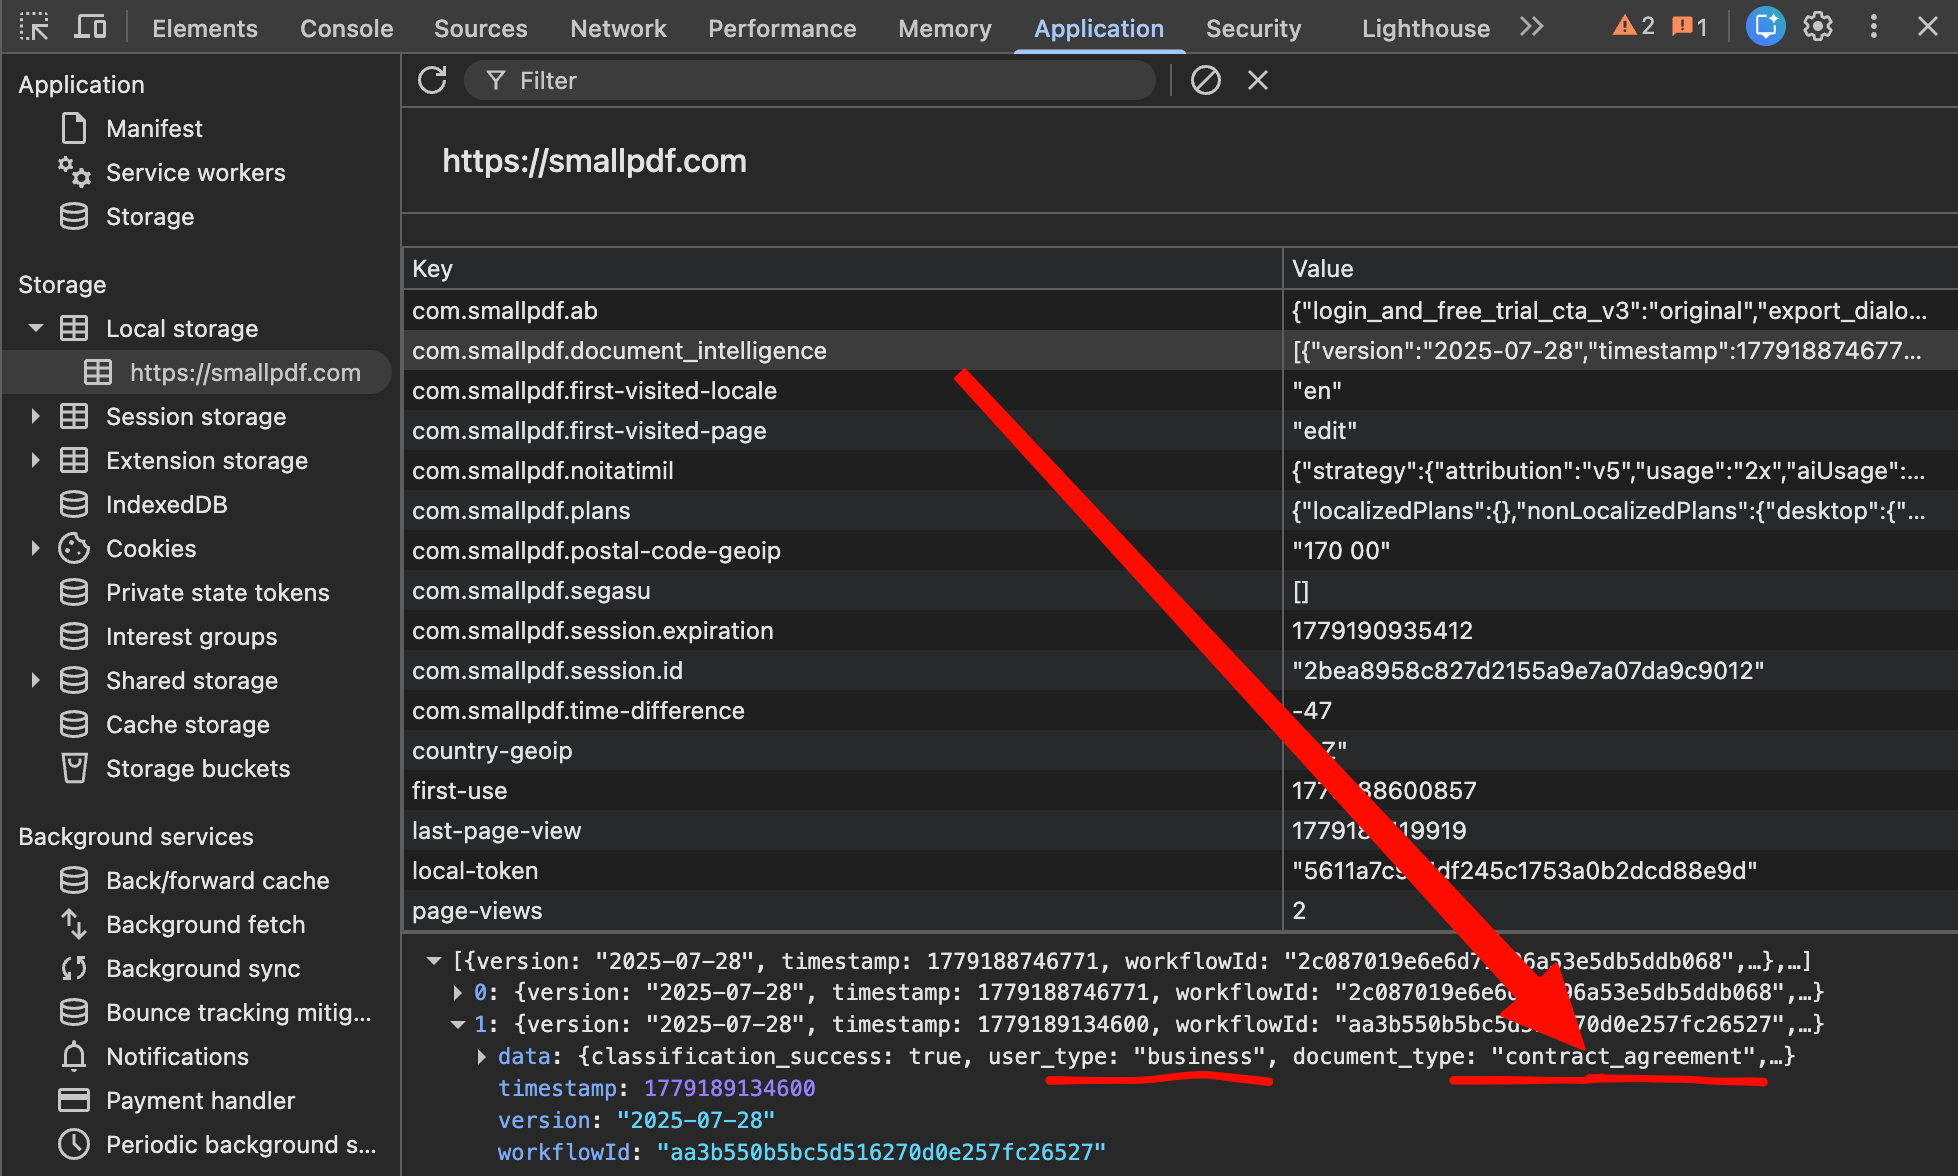Image resolution: width=1958 pixels, height=1176 pixels.
Task: Open Back/forward cache
Action: (x=217, y=881)
